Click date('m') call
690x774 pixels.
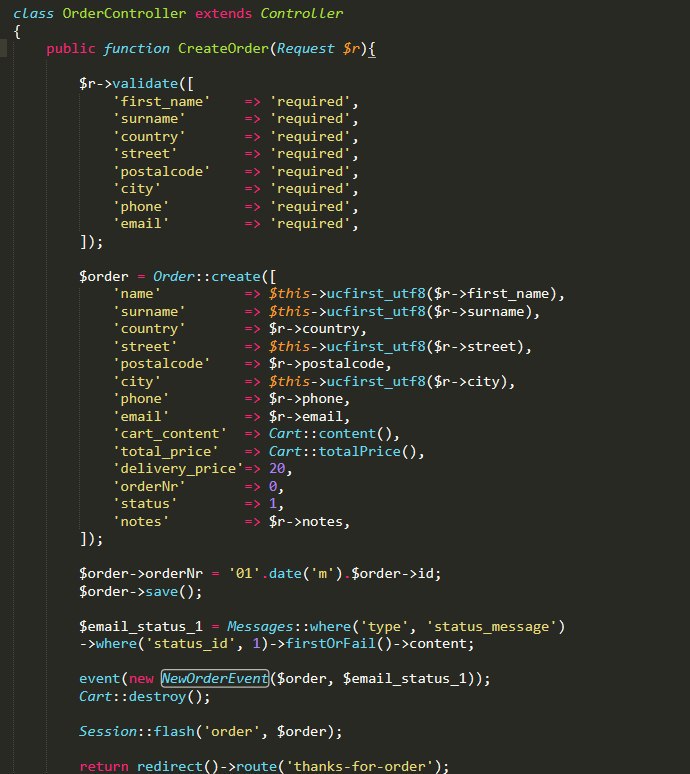[x=306, y=574]
